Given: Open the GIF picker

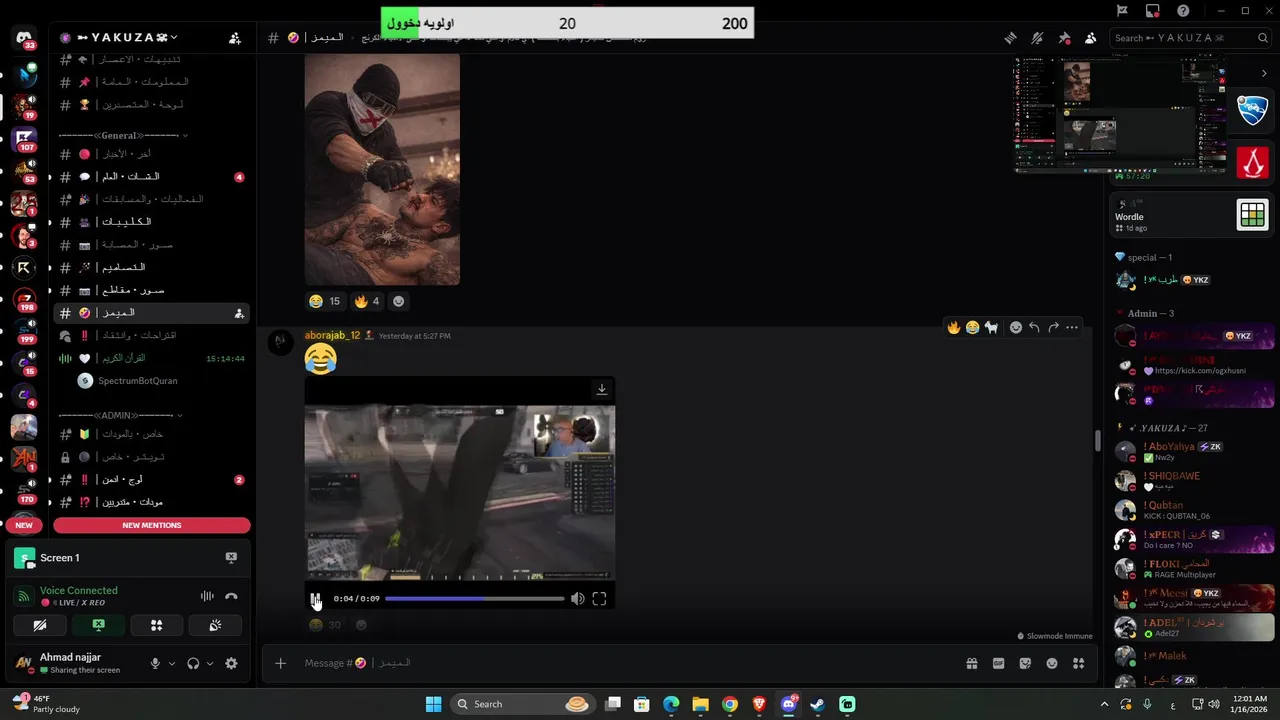Looking at the screenshot, I should point(998,663).
